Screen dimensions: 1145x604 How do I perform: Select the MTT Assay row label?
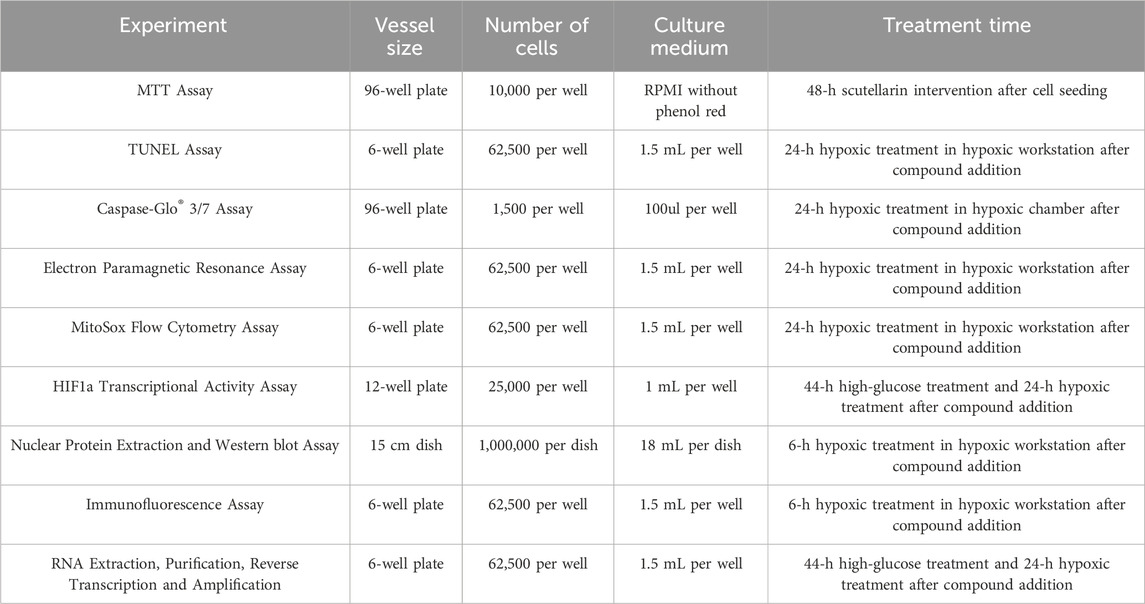click(x=173, y=91)
